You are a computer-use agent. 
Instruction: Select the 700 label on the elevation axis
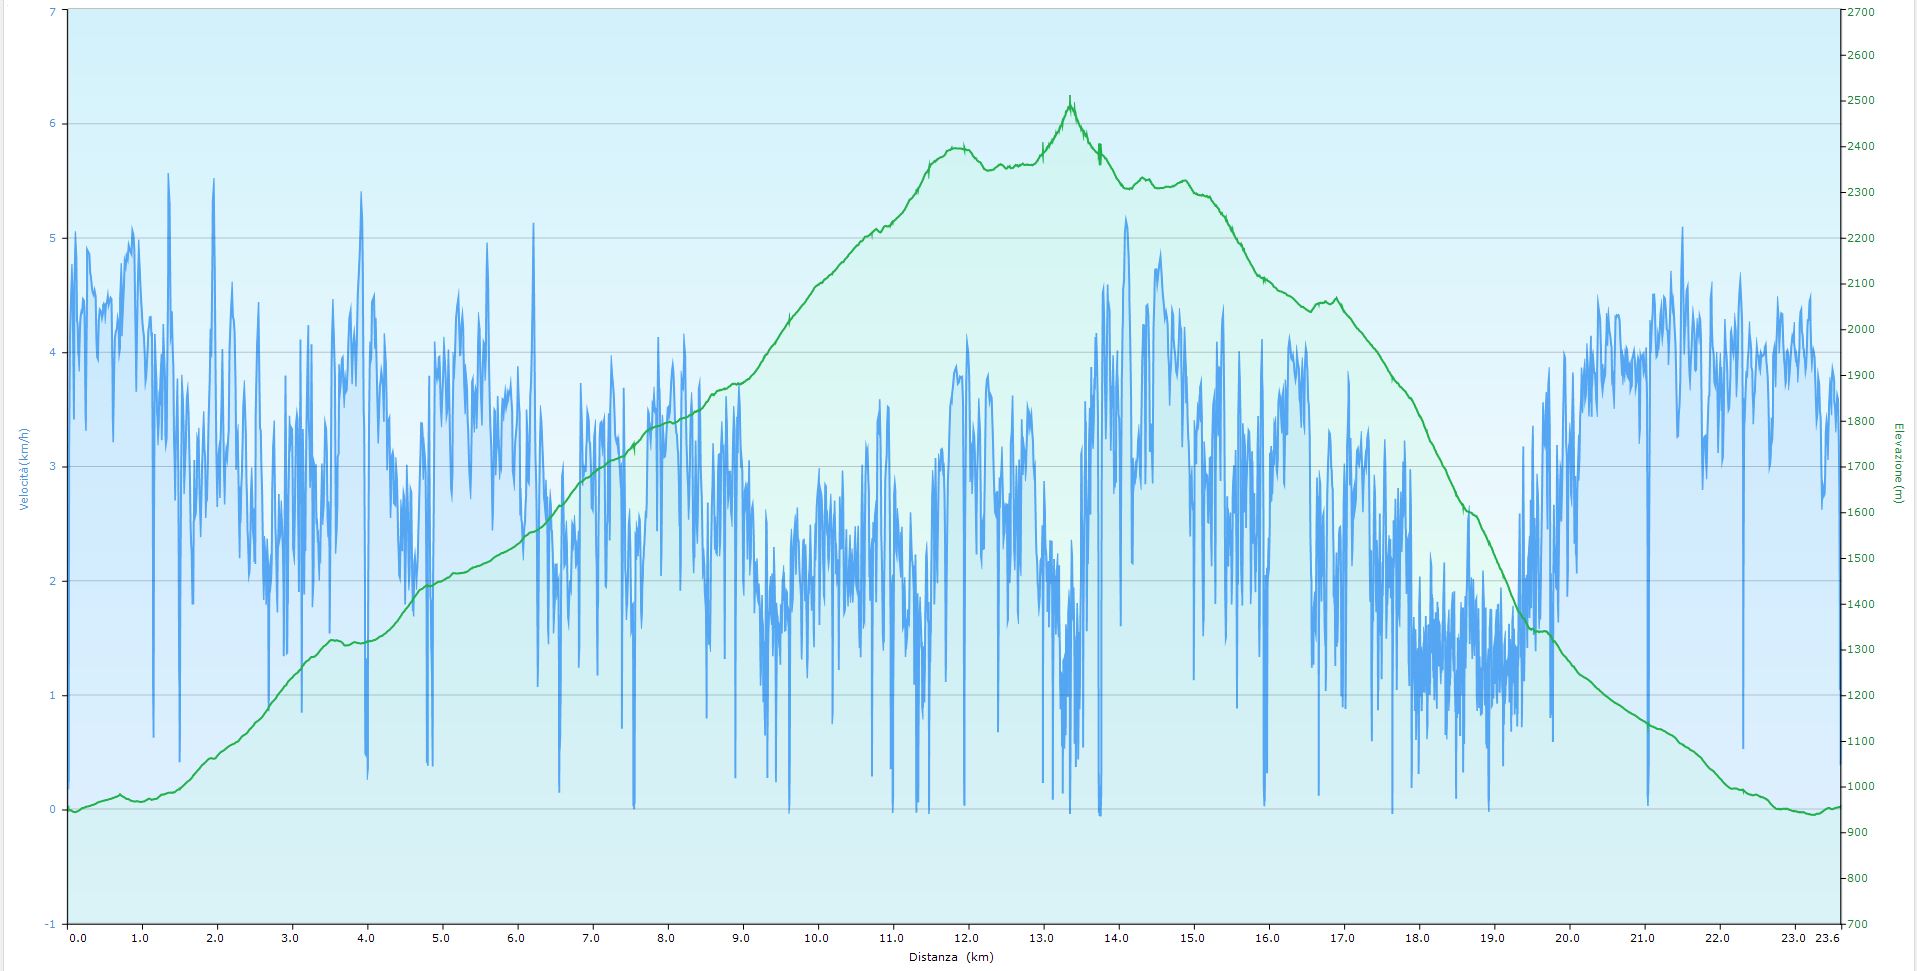click(1858, 924)
